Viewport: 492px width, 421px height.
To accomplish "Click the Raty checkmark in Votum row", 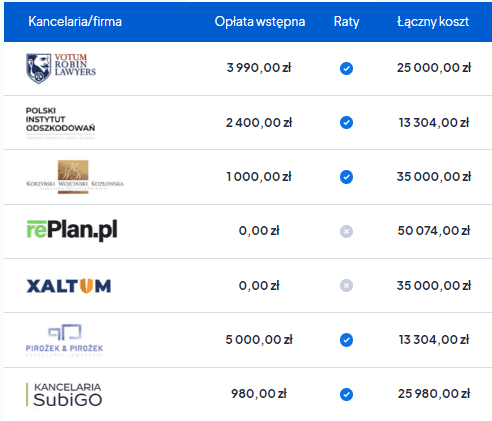I will tap(346, 68).
